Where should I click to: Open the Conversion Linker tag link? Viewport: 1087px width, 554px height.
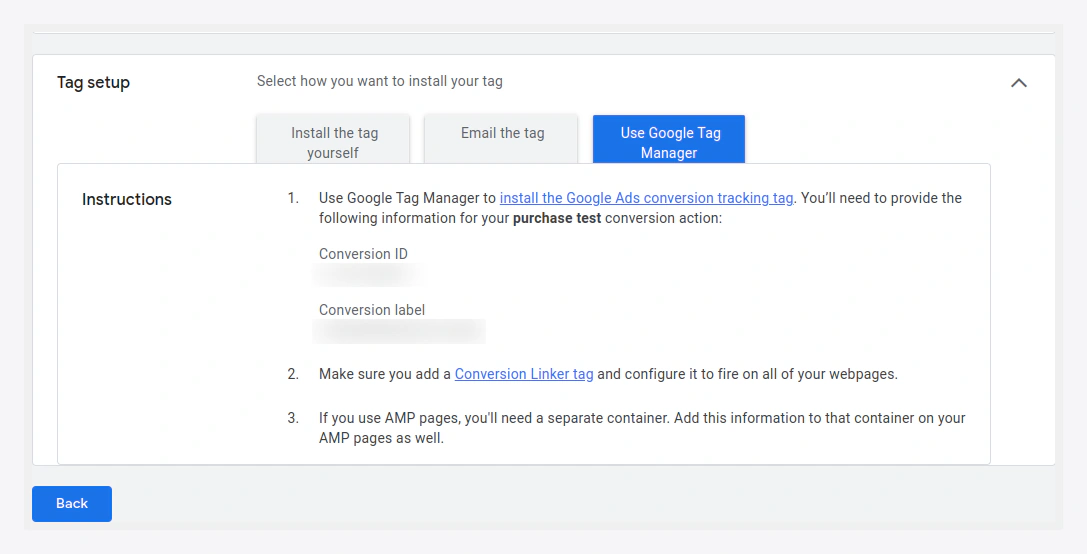tap(524, 374)
